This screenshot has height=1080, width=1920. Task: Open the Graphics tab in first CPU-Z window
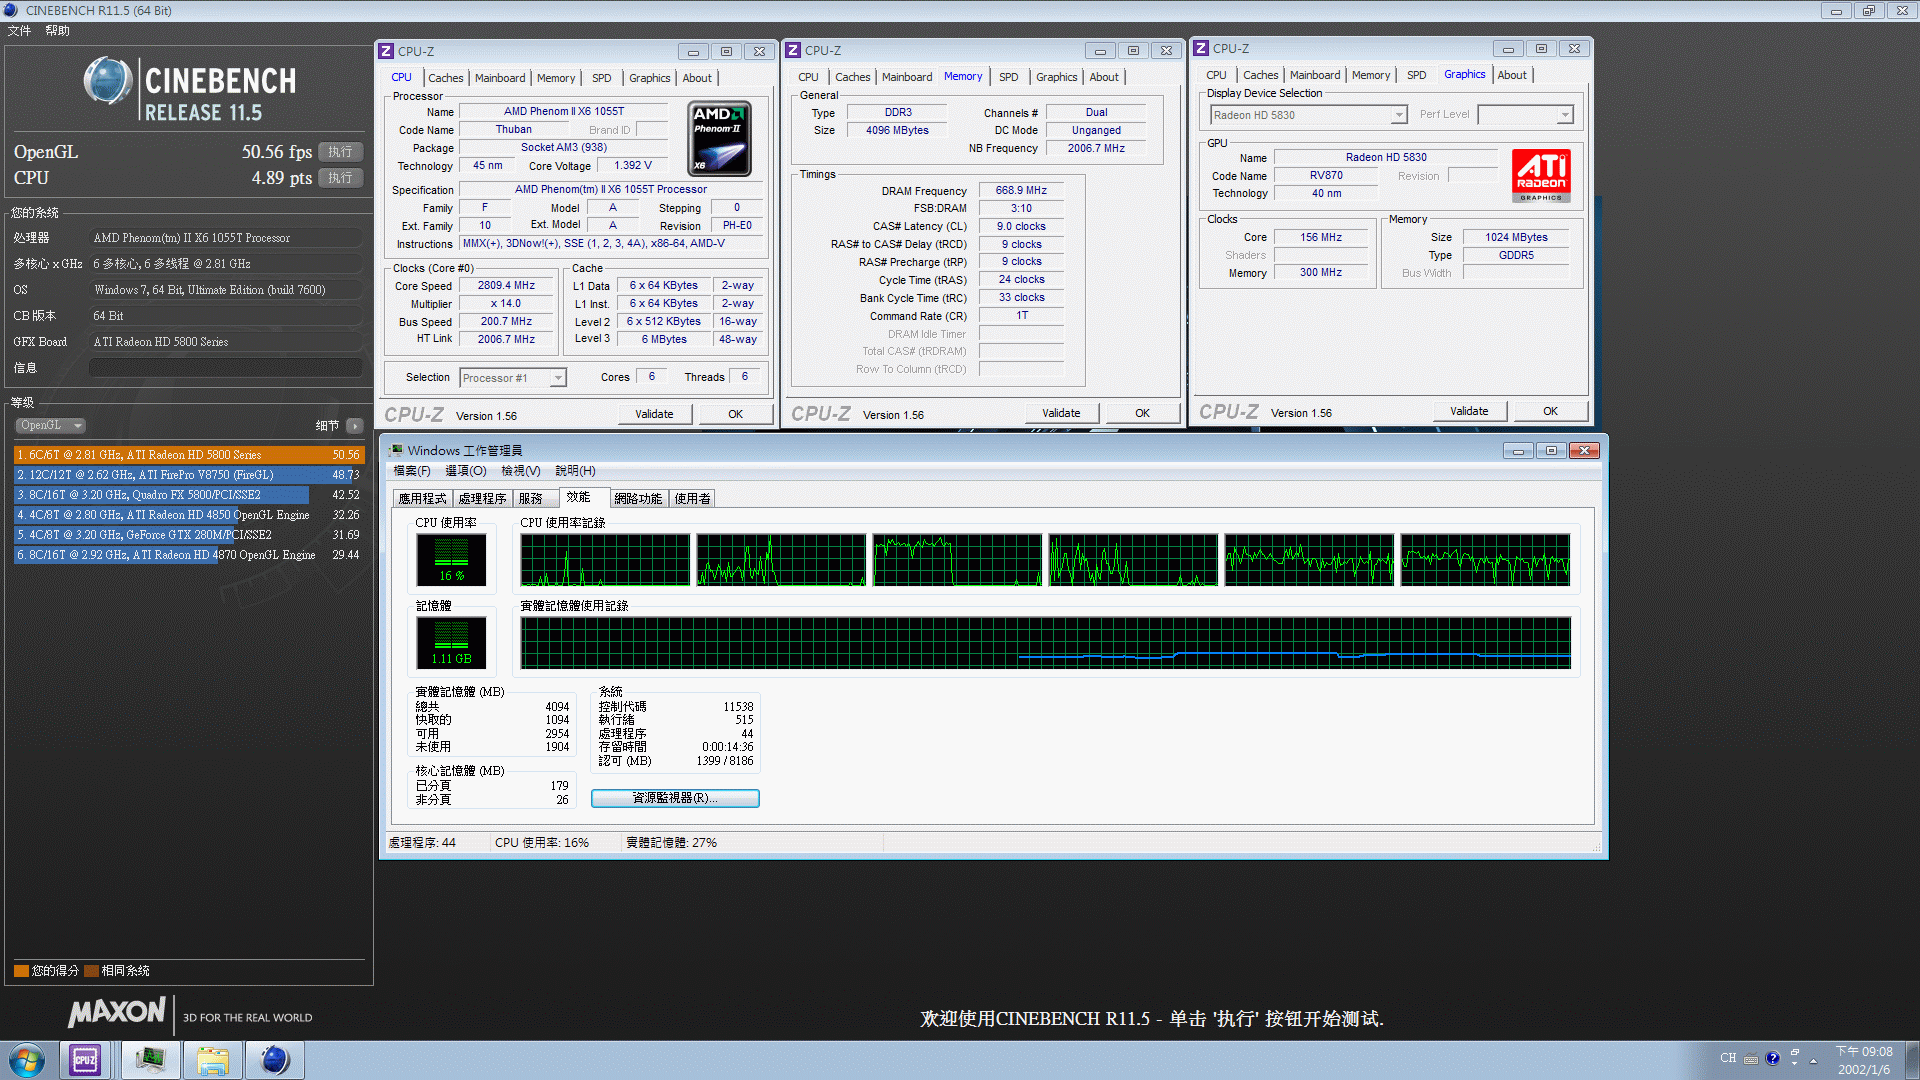(649, 78)
